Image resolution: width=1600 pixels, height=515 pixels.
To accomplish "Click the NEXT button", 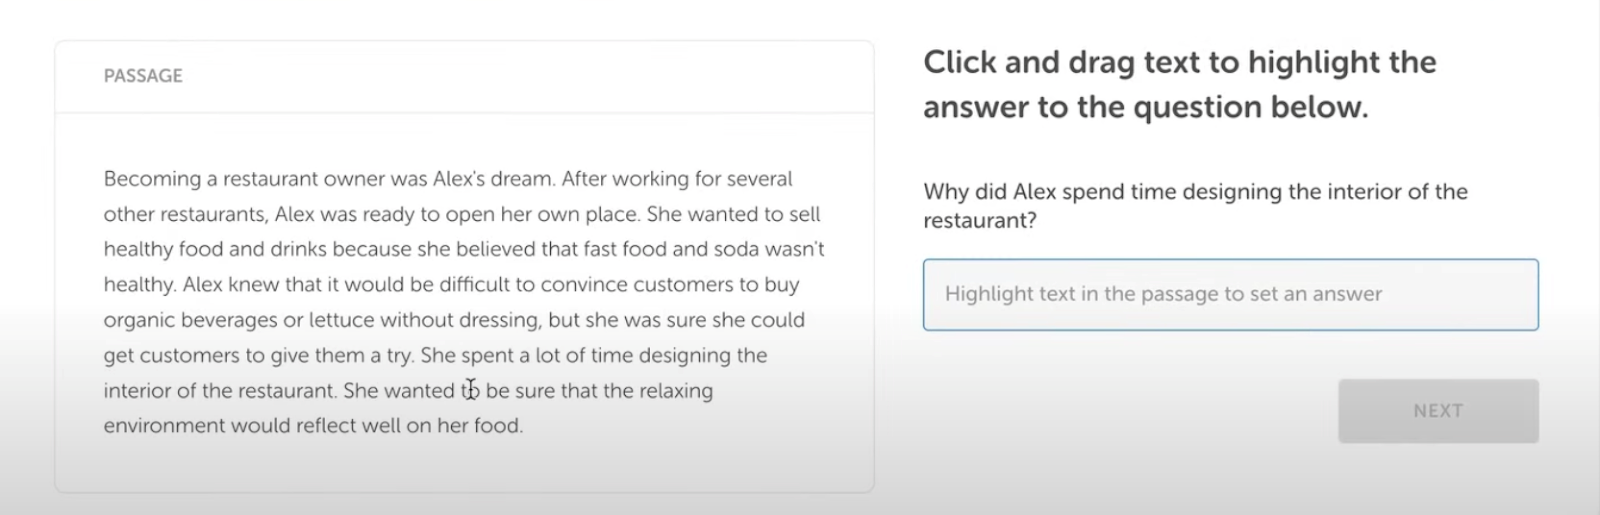I will 1437,411.
